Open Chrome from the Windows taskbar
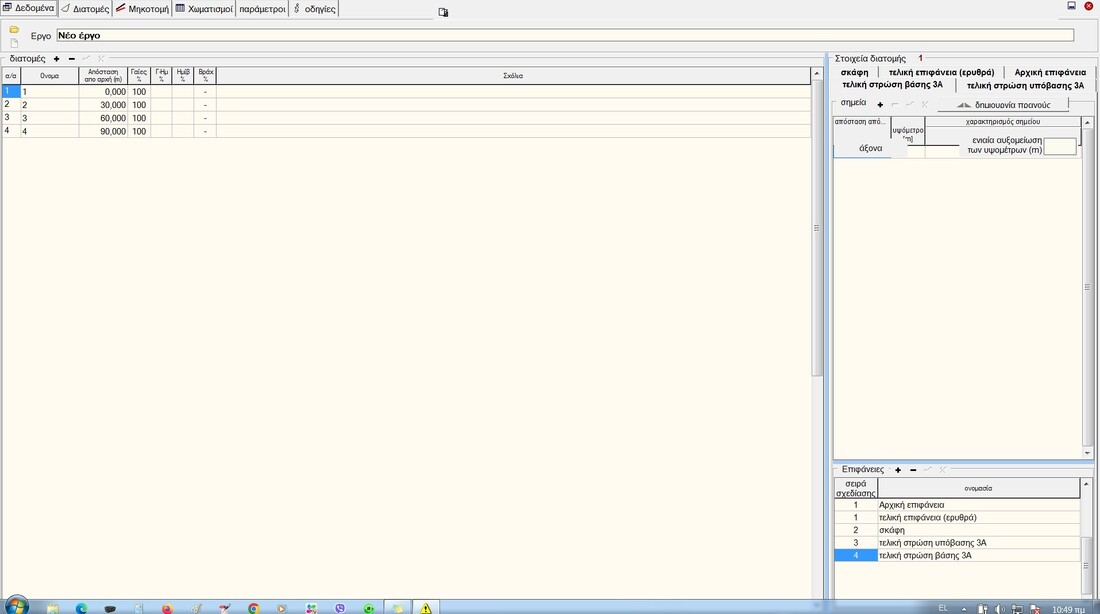1100x614 pixels. coord(254,607)
